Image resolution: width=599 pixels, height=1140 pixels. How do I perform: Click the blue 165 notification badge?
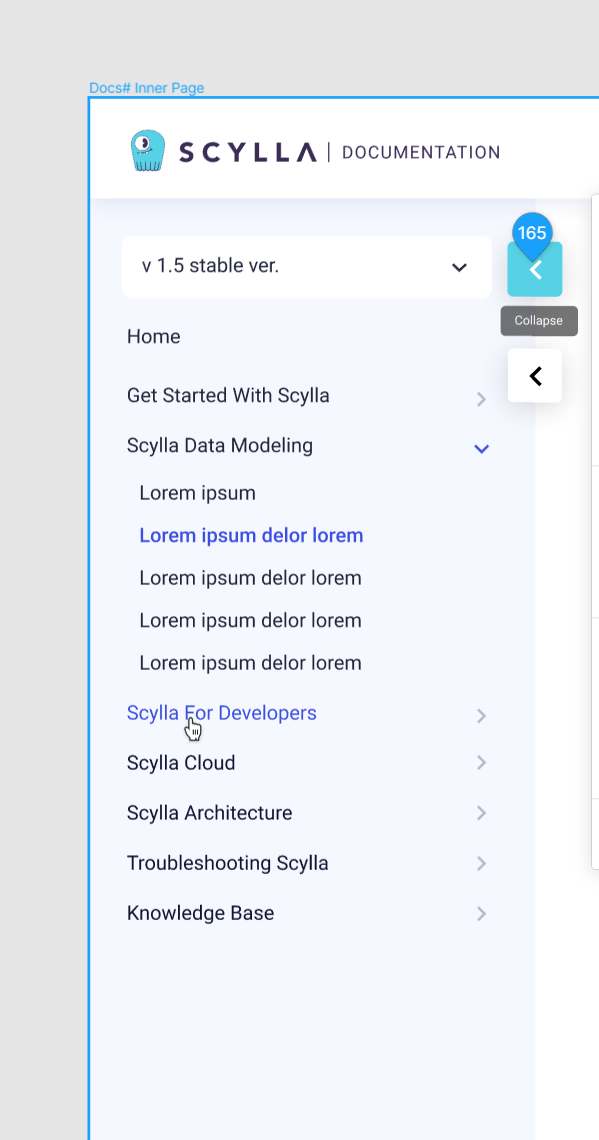click(531, 232)
